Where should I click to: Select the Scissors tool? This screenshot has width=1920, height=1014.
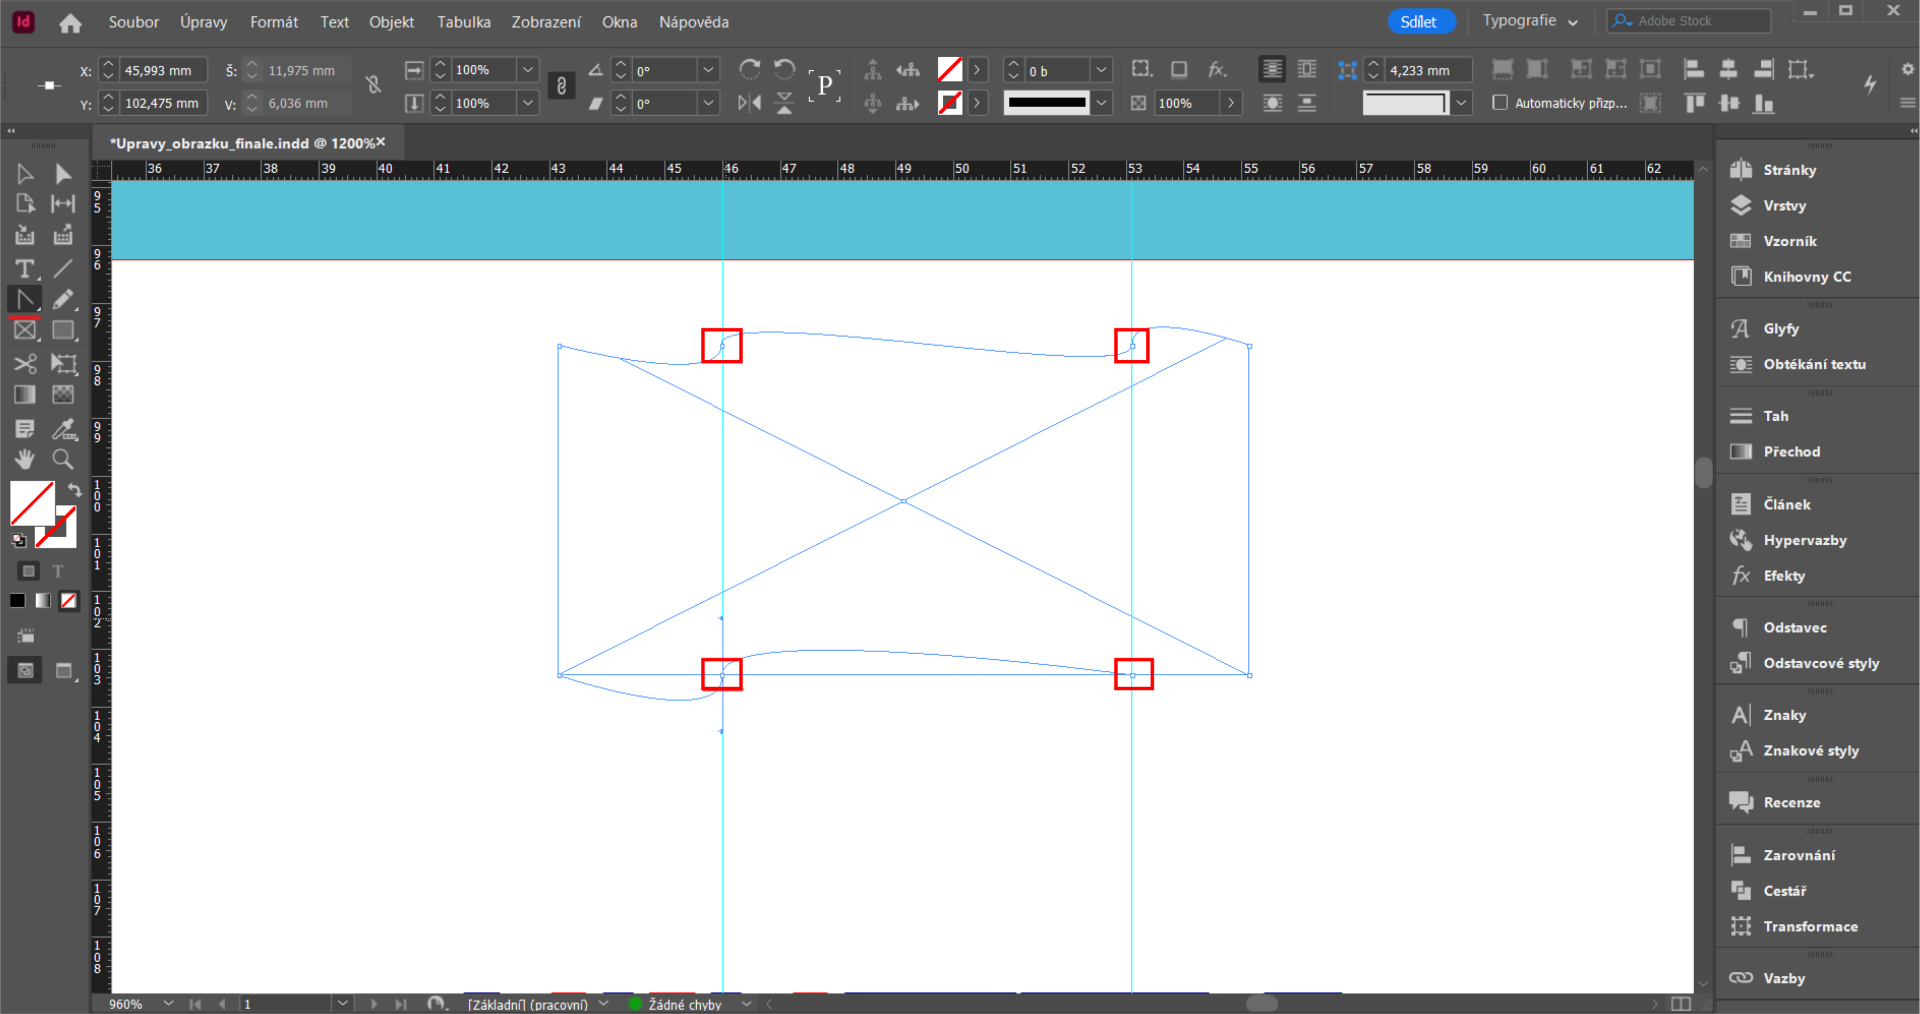tap(24, 364)
